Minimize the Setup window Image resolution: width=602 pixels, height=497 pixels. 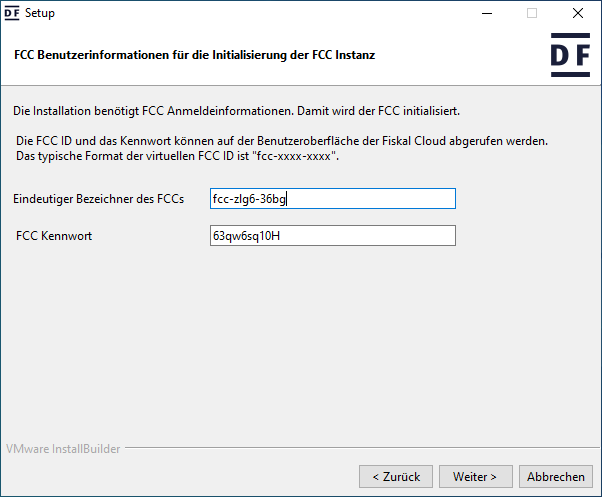click(487, 14)
